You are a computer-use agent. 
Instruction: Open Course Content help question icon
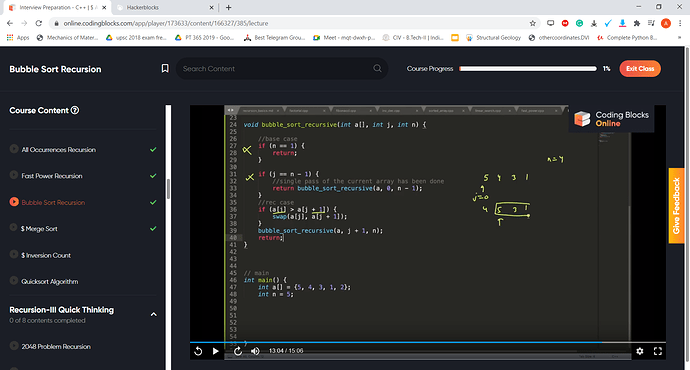75,110
